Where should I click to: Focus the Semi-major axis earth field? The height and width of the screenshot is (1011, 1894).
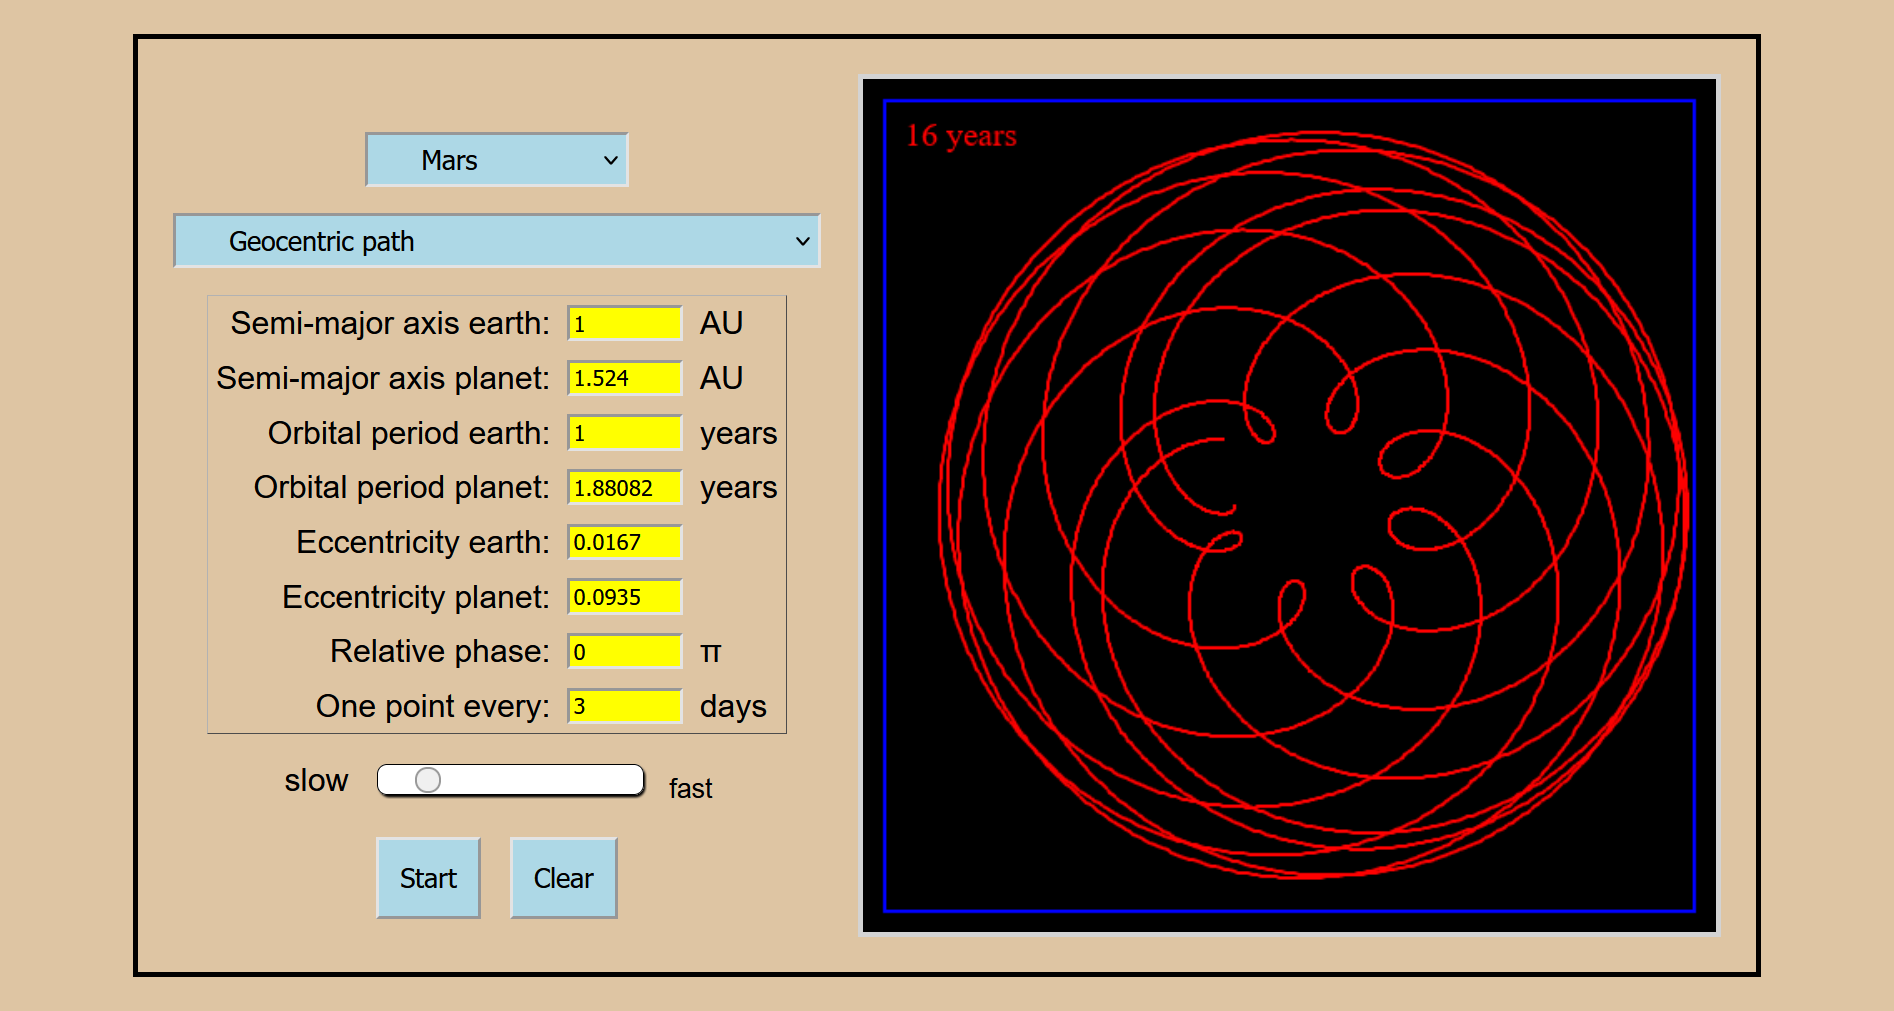(x=624, y=324)
